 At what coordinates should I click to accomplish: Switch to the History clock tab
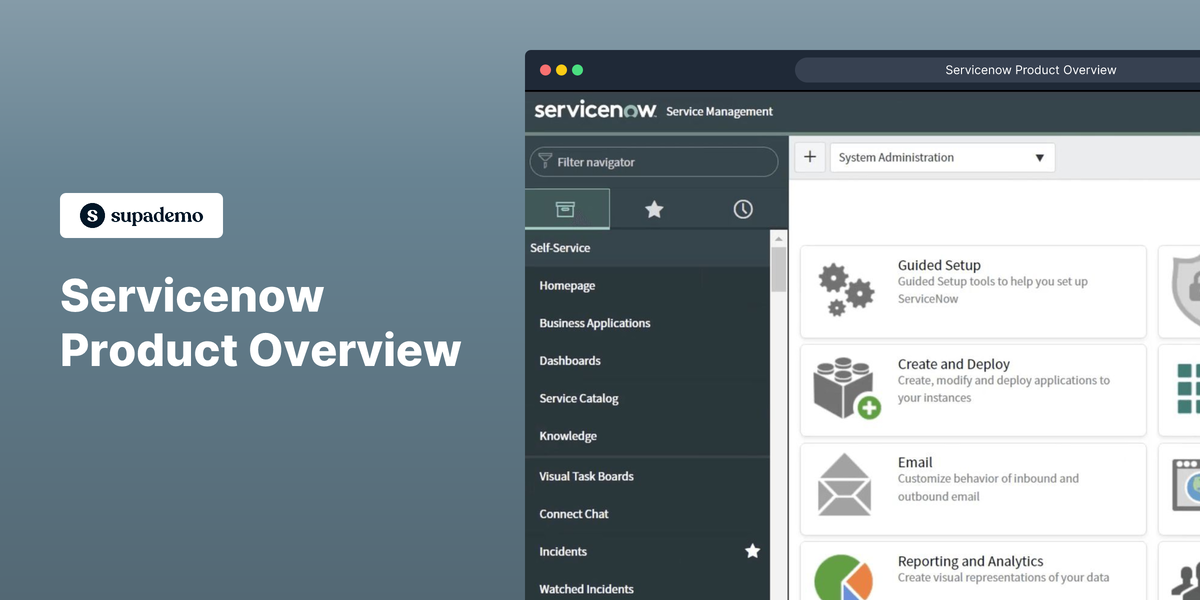pyautogui.click(x=743, y=209)
